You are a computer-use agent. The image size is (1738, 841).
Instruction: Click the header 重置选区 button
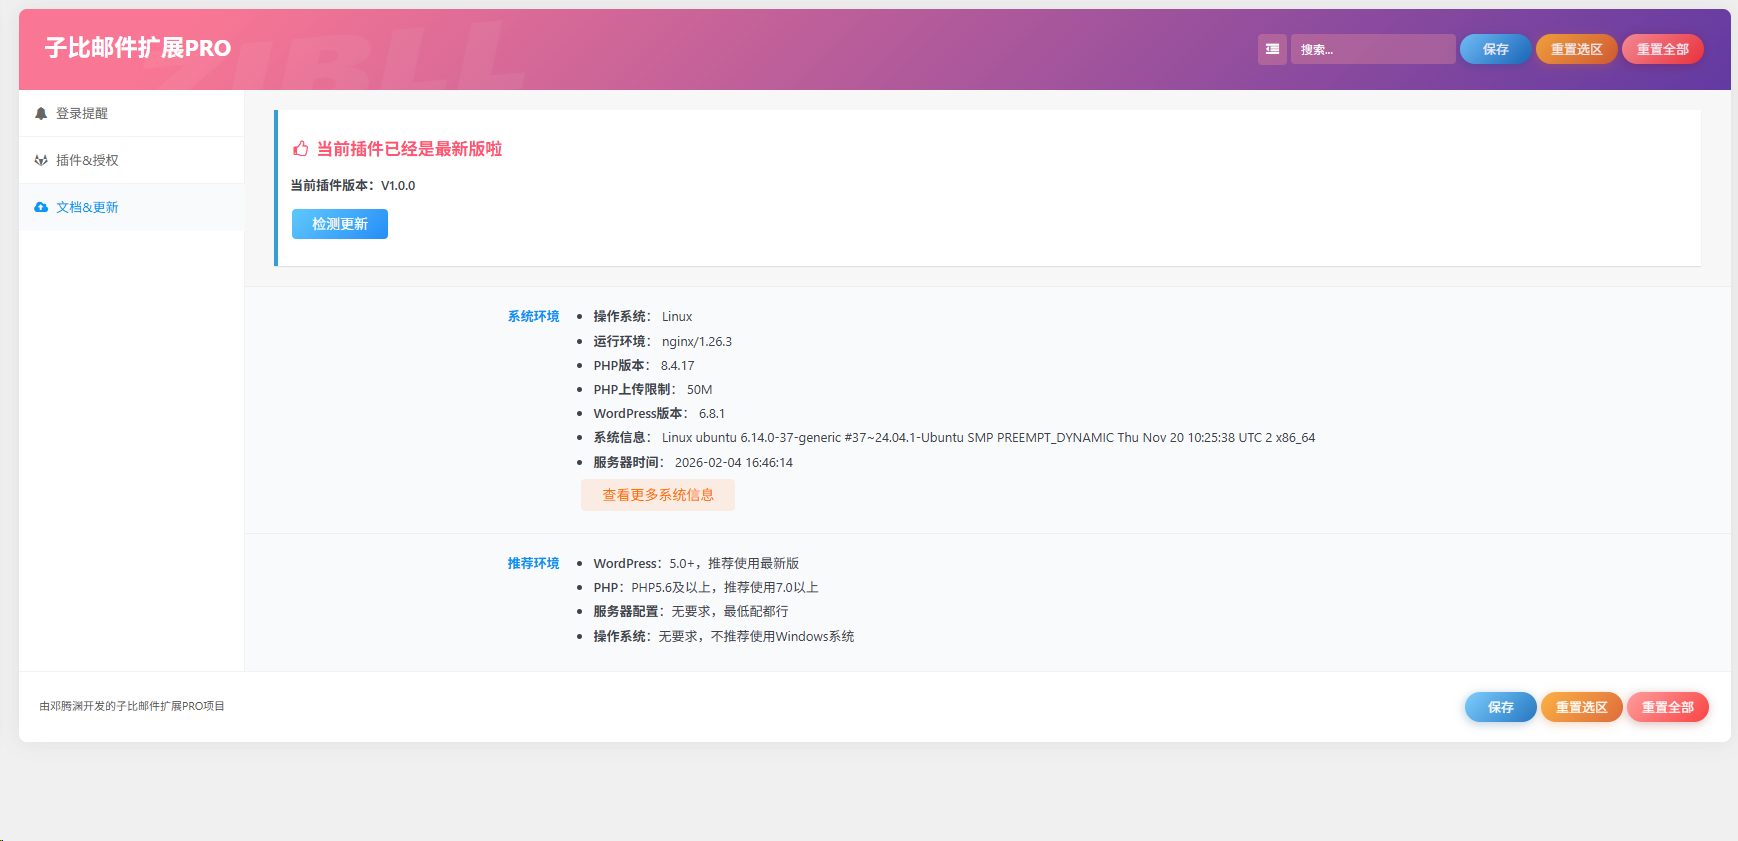[1576, 49]
